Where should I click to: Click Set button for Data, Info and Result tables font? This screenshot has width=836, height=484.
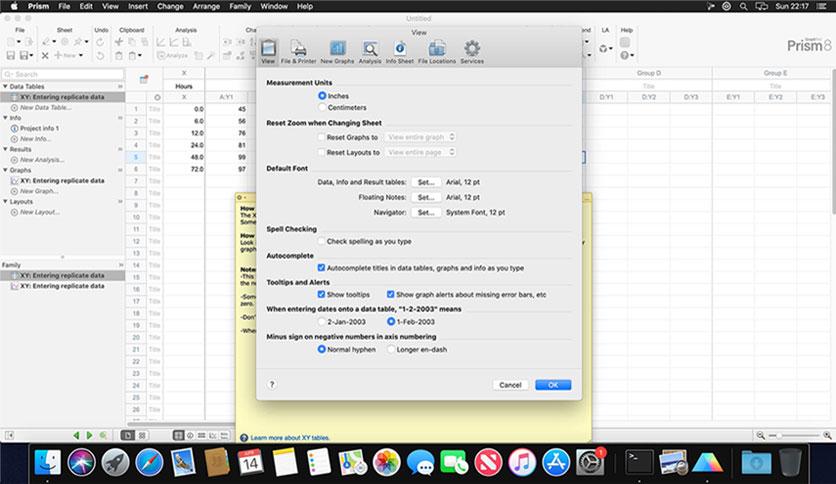(426, 182)
